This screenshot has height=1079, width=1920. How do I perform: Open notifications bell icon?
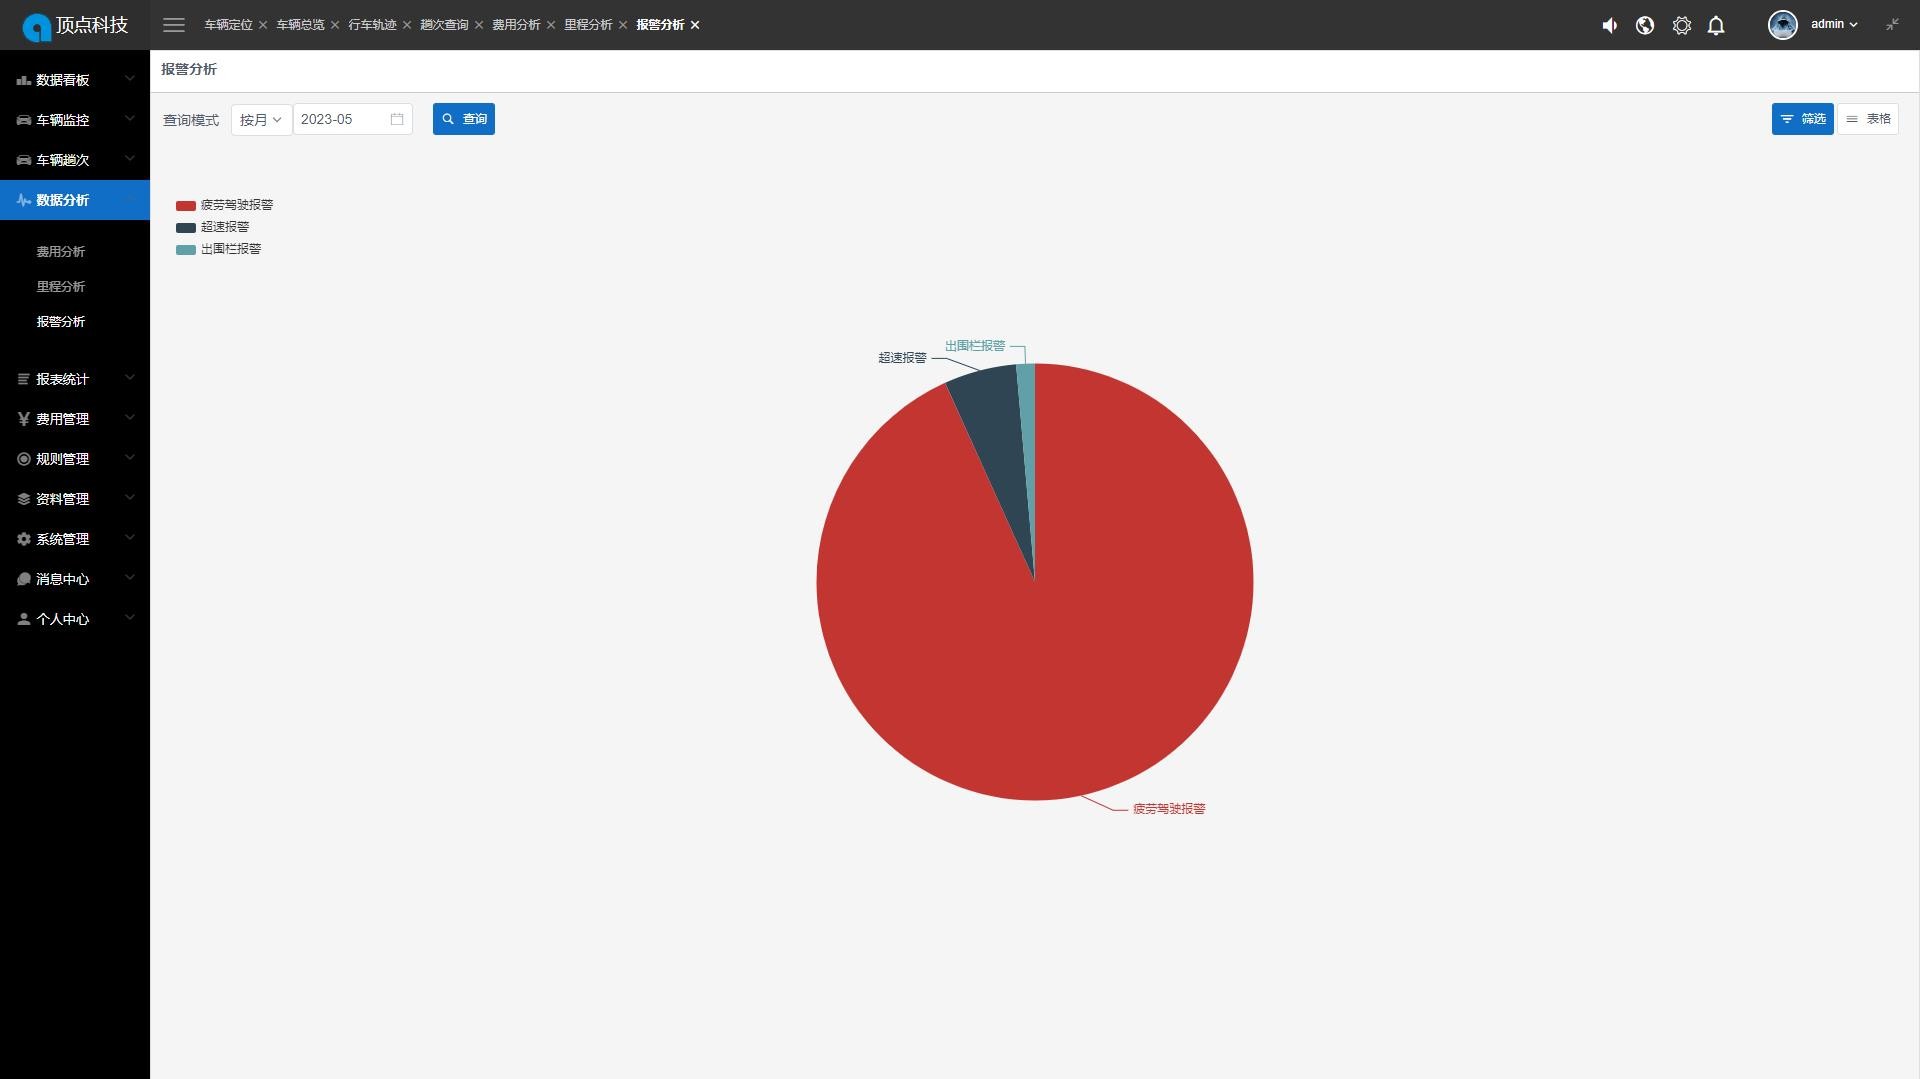click(x=1716, y=26)
